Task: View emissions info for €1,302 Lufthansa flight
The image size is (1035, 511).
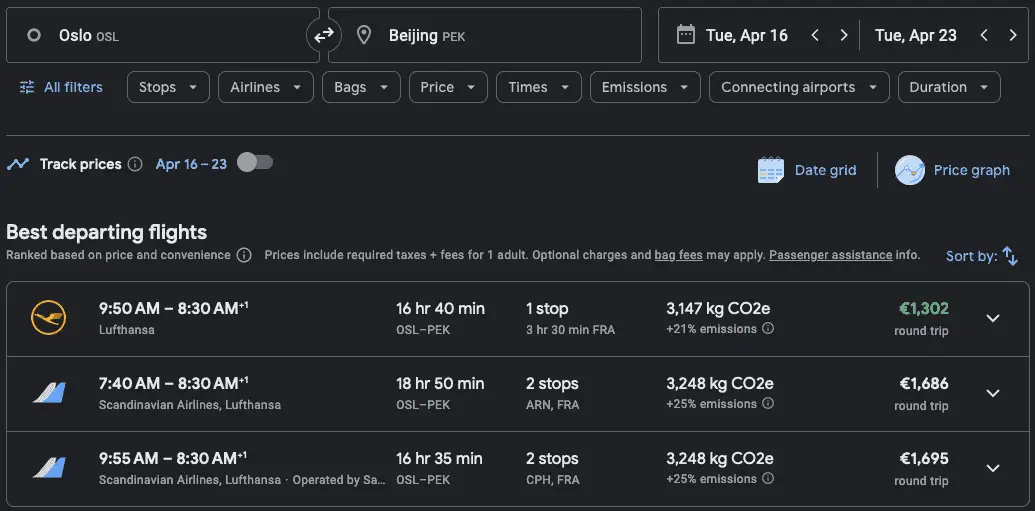Action: pyautogui.click(x=768, y=329)
